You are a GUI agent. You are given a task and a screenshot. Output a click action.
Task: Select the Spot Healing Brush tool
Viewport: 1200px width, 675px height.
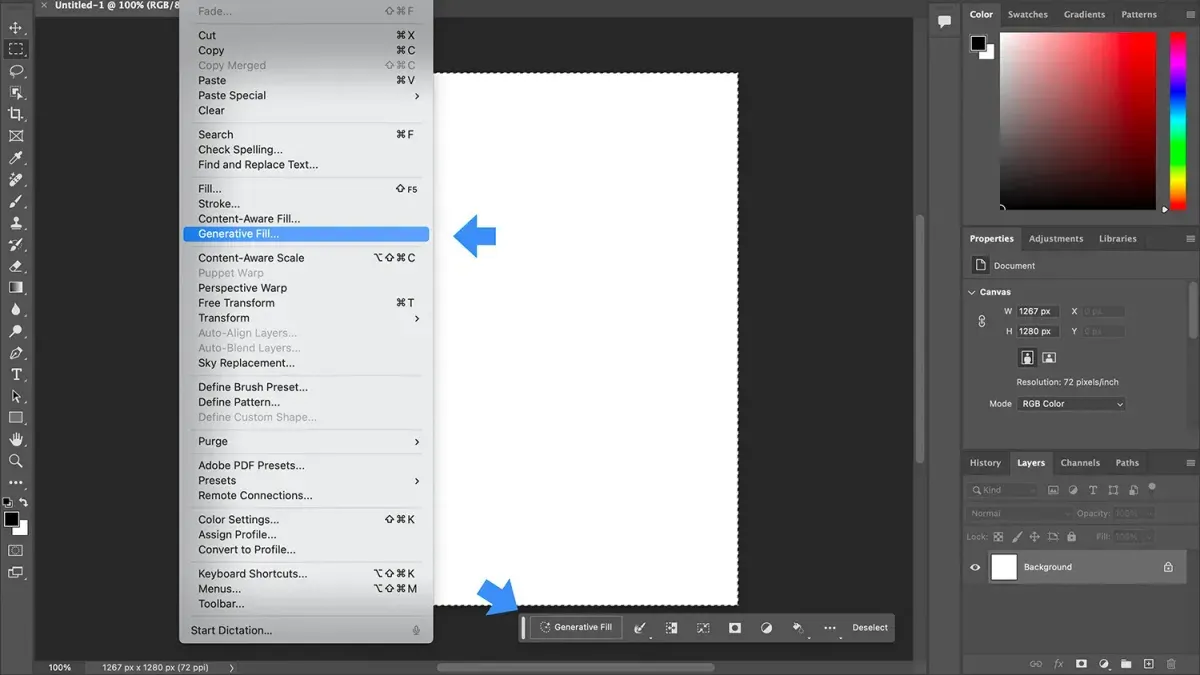pyautogui.click(x=16, y=180)
